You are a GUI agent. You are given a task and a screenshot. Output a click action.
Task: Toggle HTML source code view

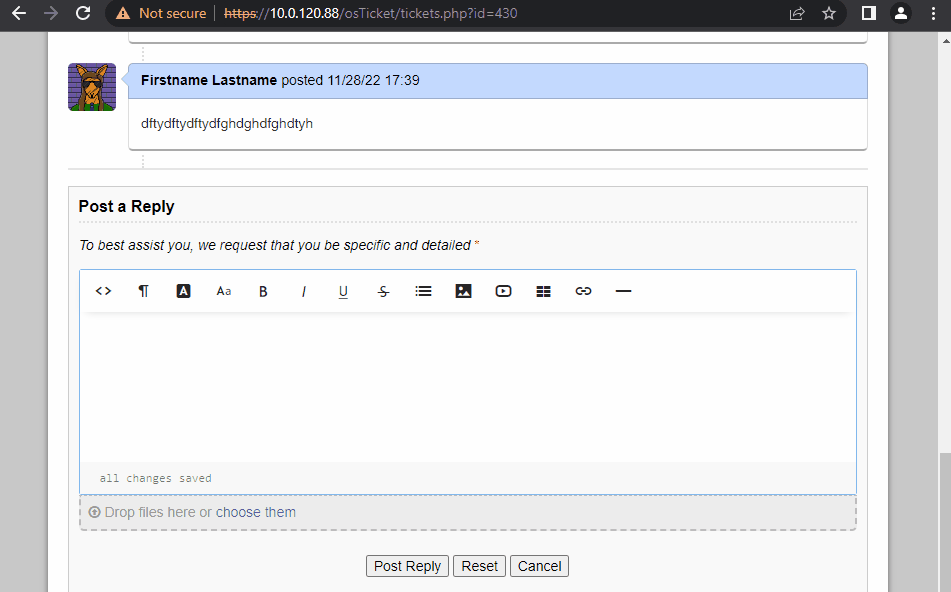pyautogui.click(x=103, y=291)
